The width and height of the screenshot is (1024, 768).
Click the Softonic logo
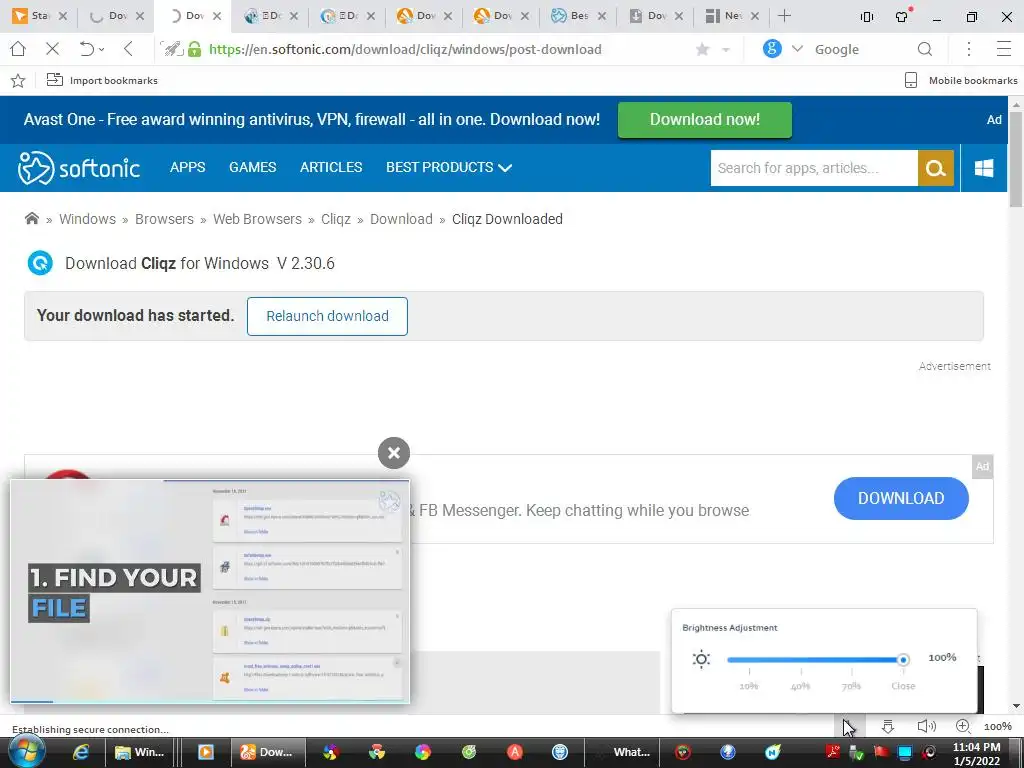coord(78,168)
